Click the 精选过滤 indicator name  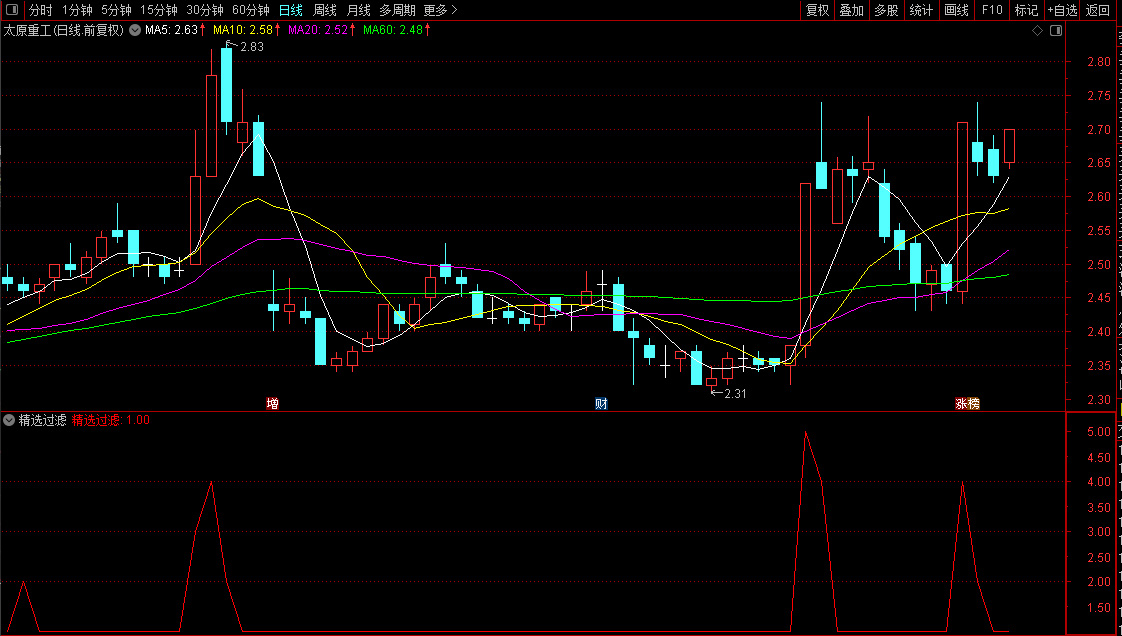42,421
